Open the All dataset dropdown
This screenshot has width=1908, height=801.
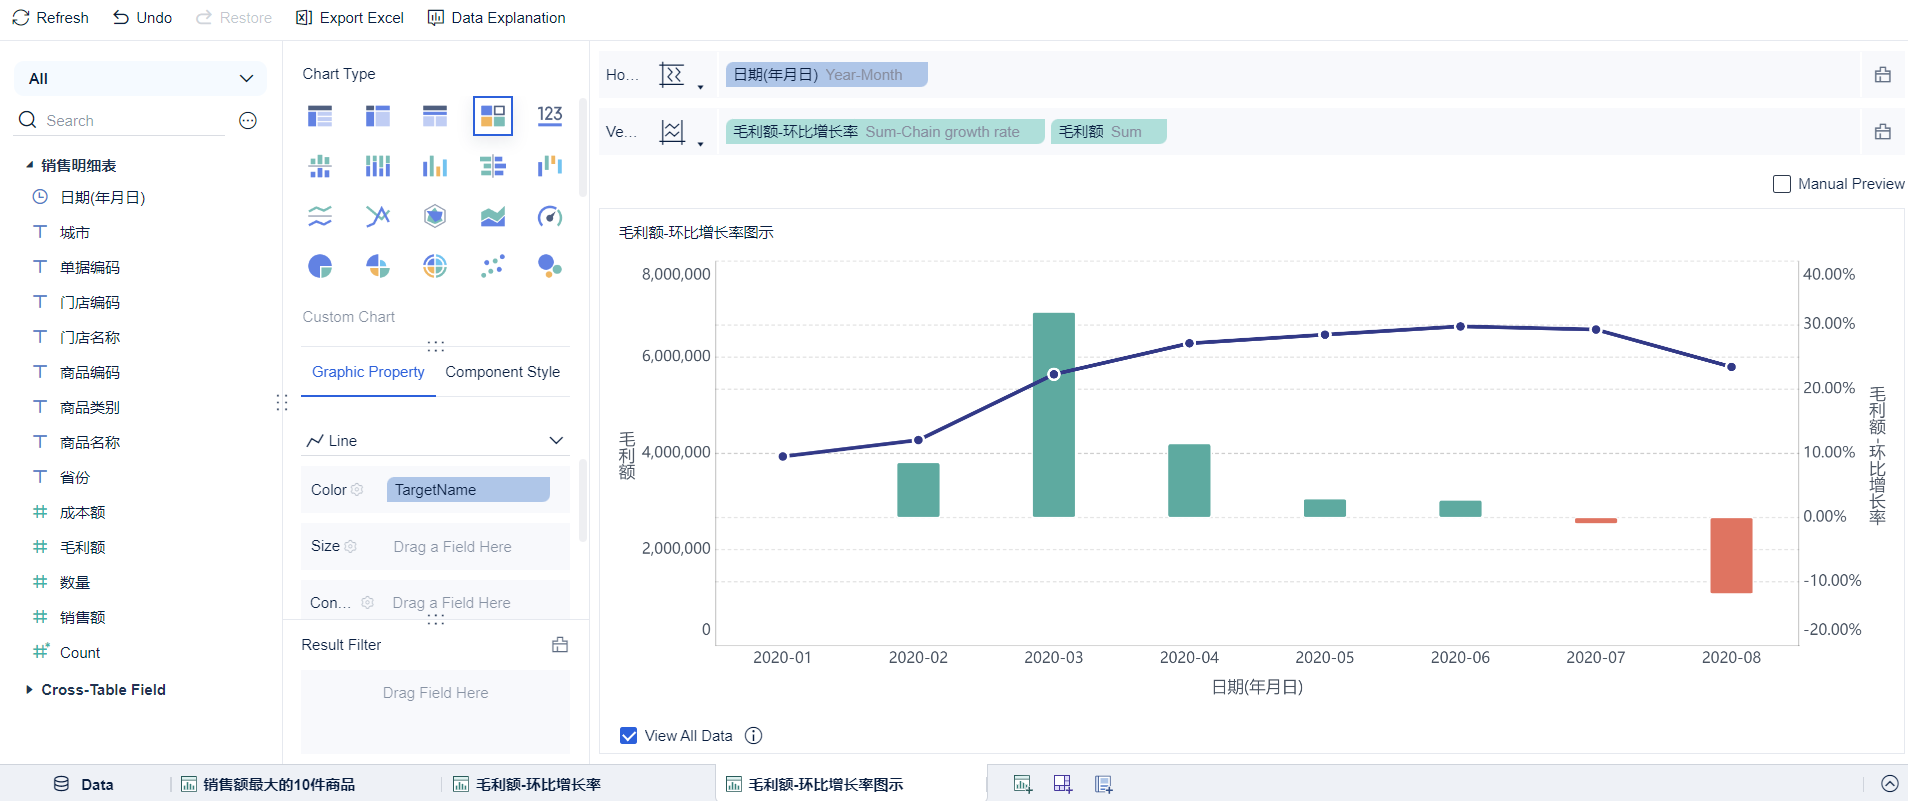click(x=140, y=79)
